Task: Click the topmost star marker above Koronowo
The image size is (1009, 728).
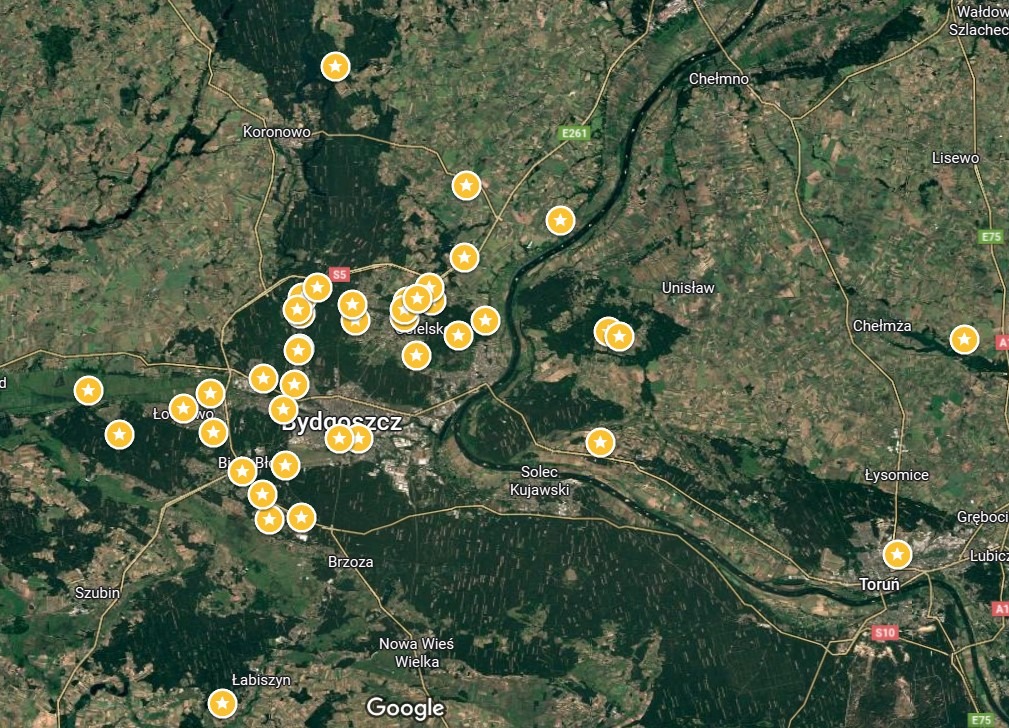Action: [334, 66]
